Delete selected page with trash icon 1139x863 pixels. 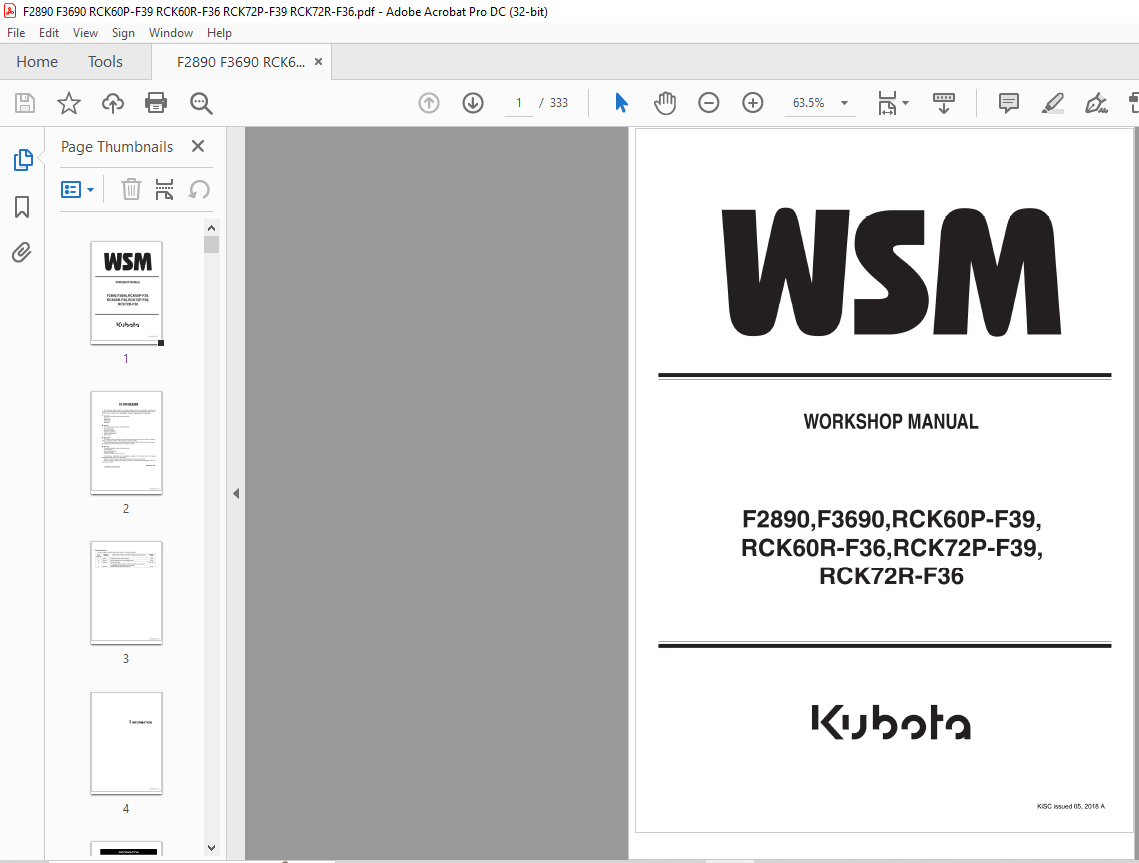pyautogui.click(x=131, y=190)
